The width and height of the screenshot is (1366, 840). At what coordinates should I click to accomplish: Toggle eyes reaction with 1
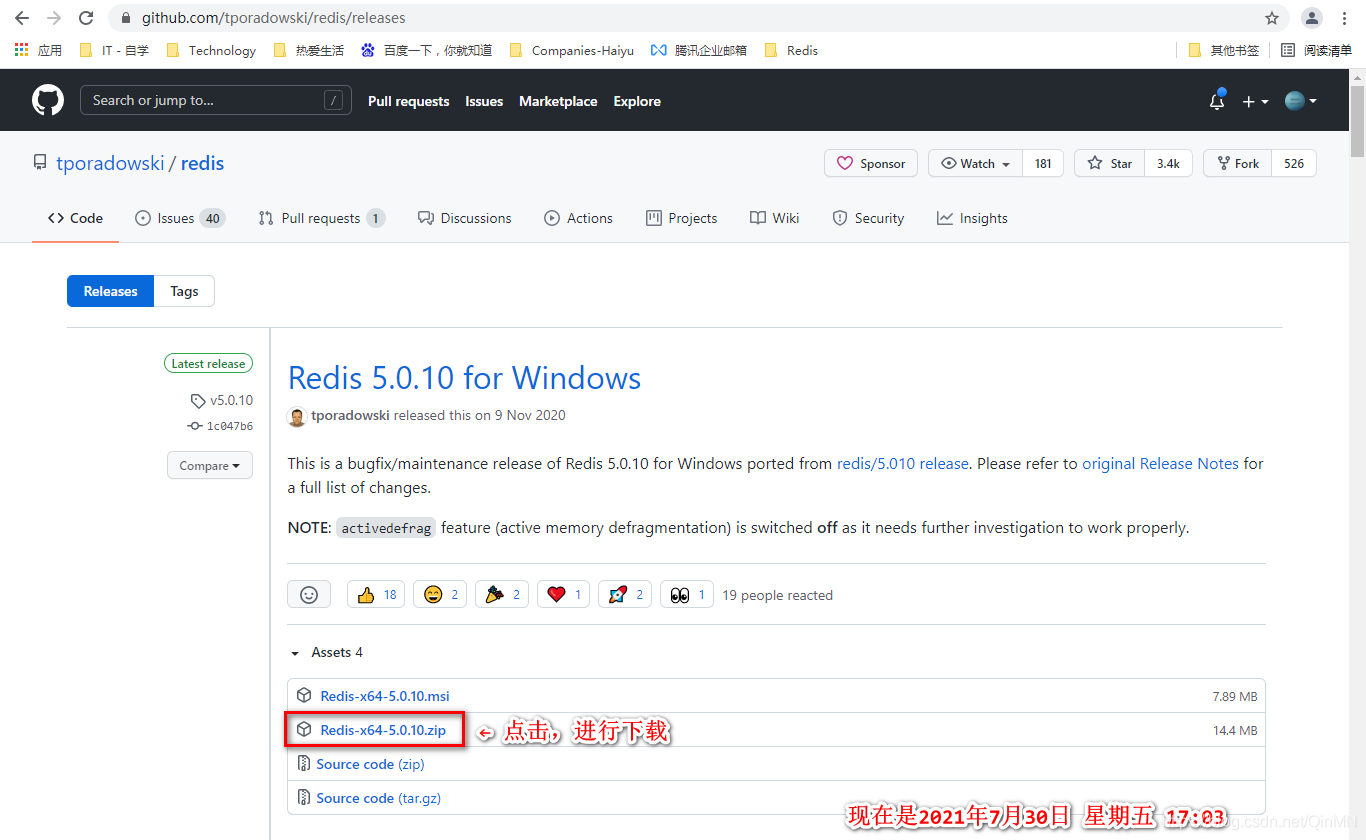tap(687, 594)
